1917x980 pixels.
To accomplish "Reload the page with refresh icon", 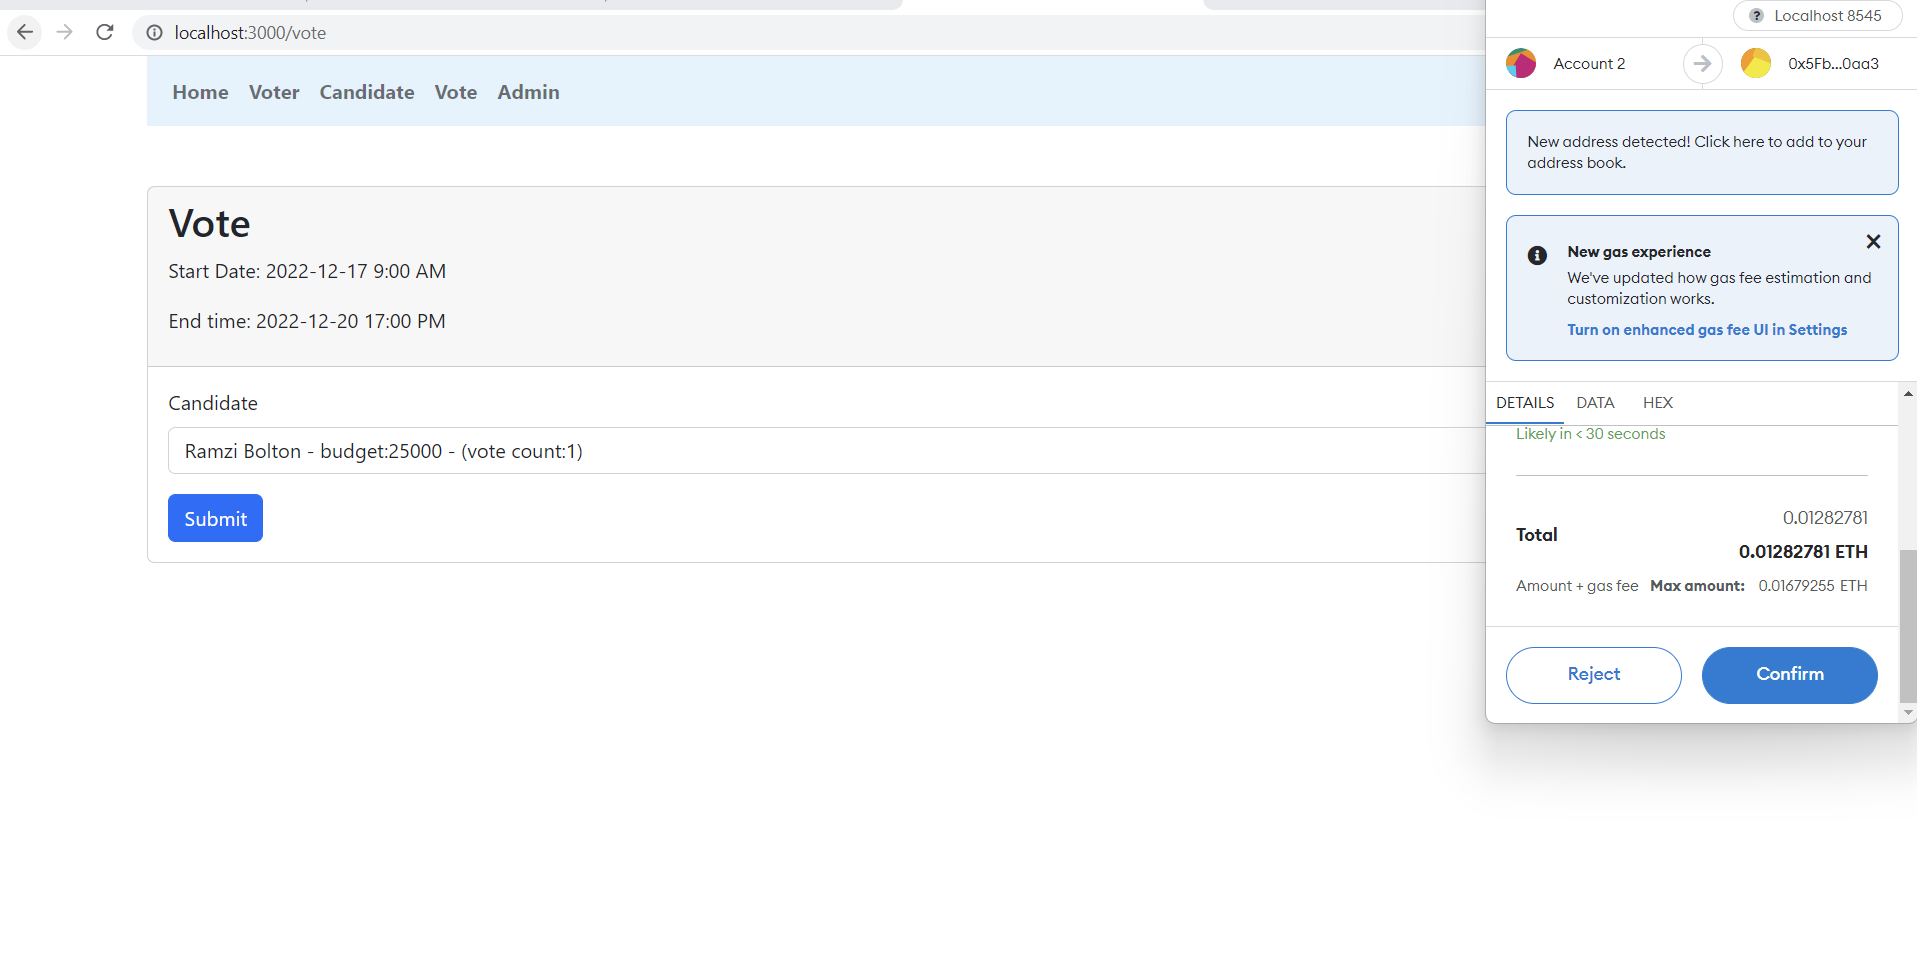I will coord(105,32).
